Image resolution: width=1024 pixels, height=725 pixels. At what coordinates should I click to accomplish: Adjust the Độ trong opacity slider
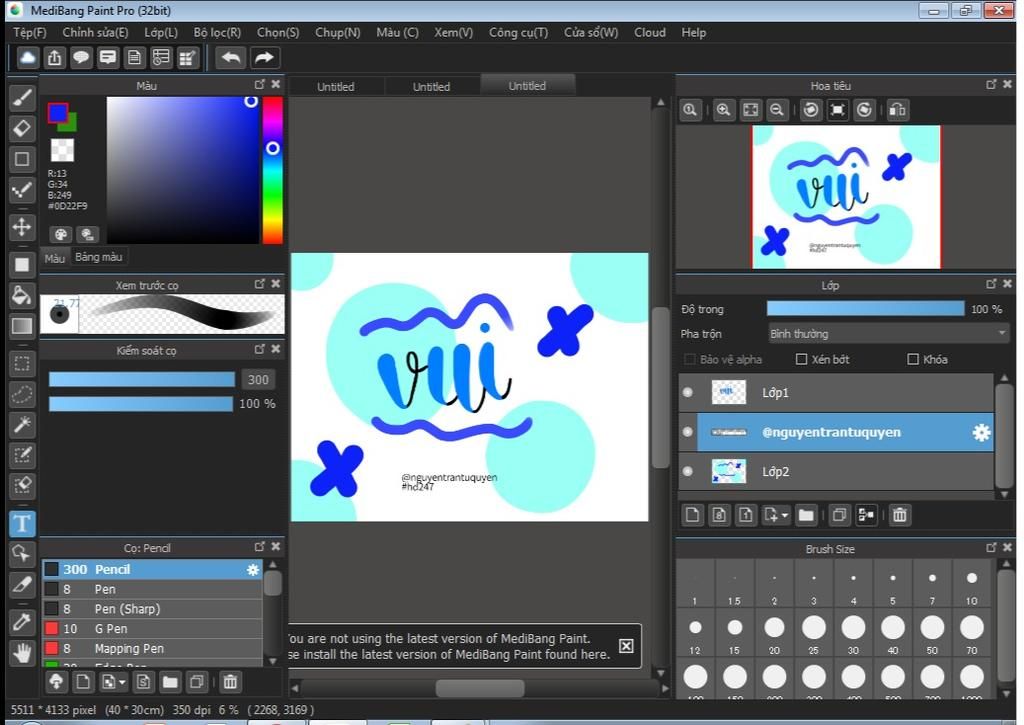click(x=865, y=308)
